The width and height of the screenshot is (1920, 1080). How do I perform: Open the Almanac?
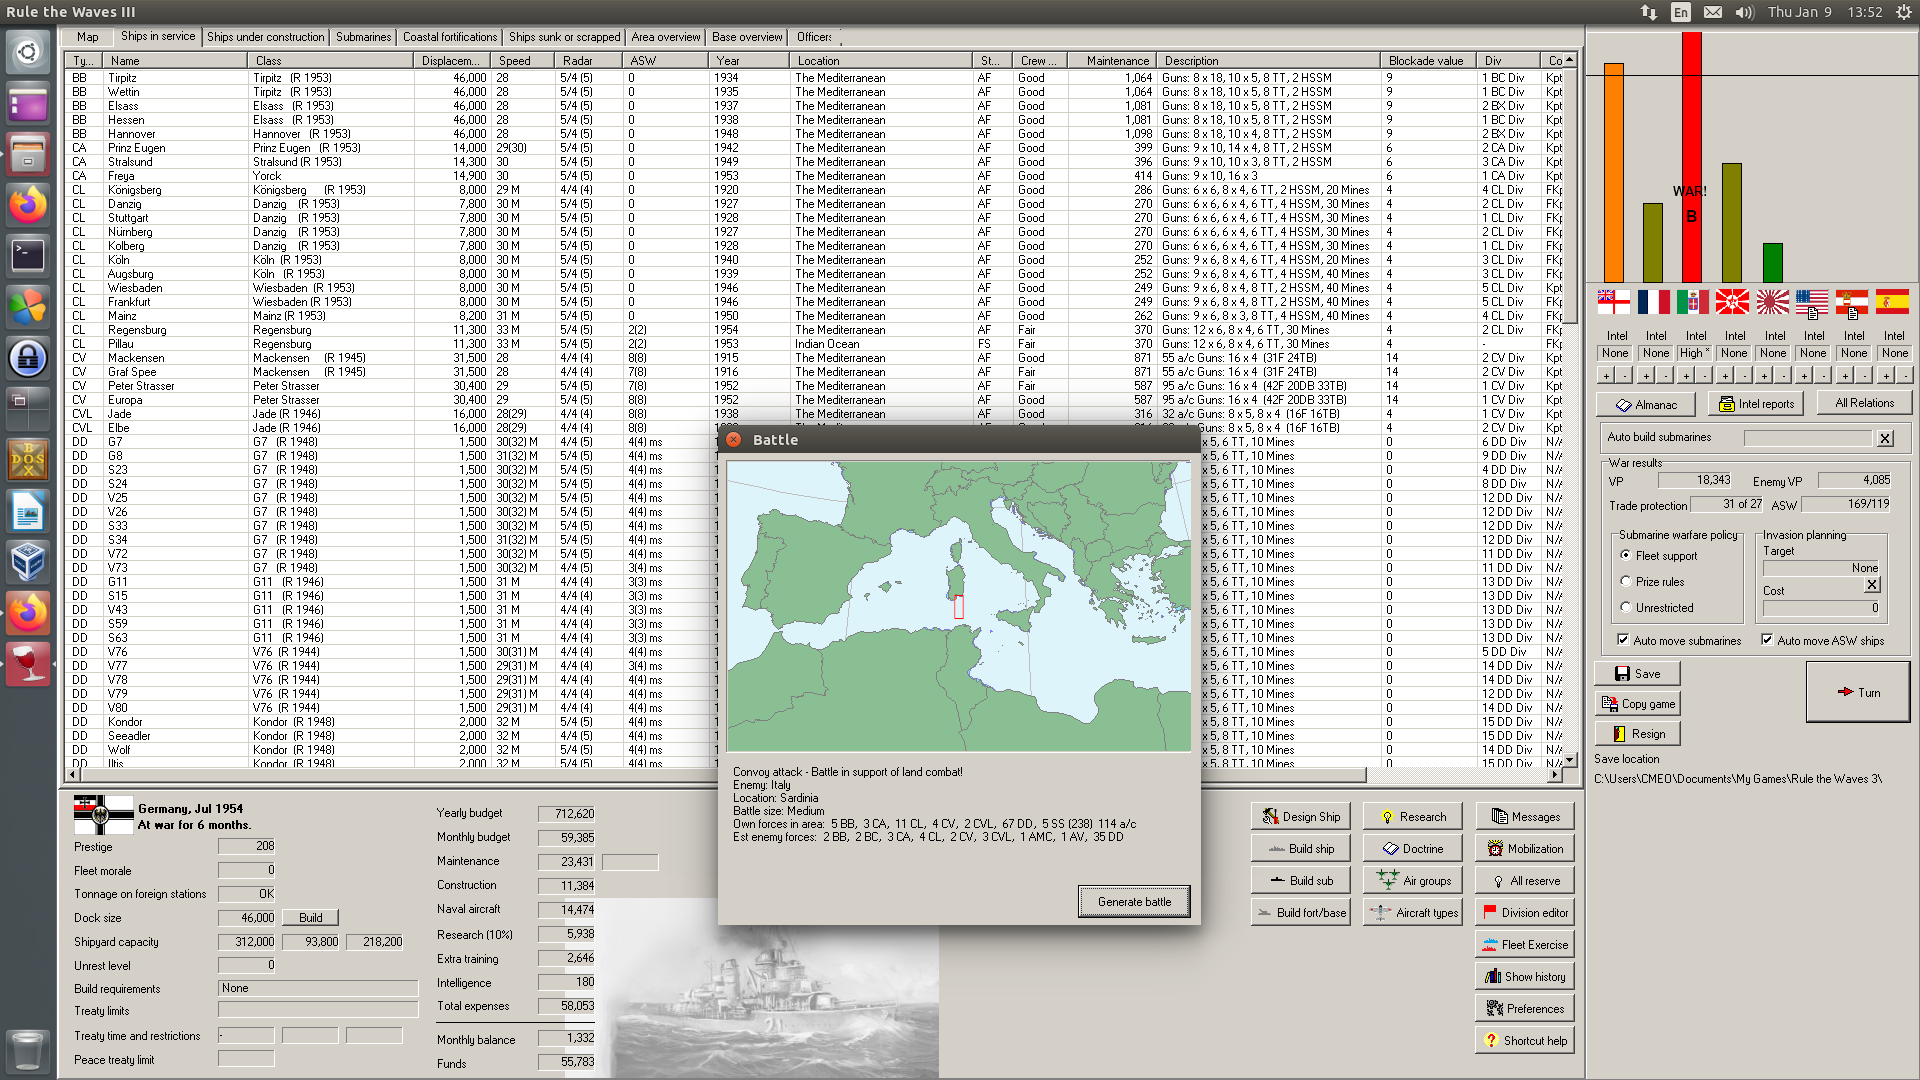1646,404
